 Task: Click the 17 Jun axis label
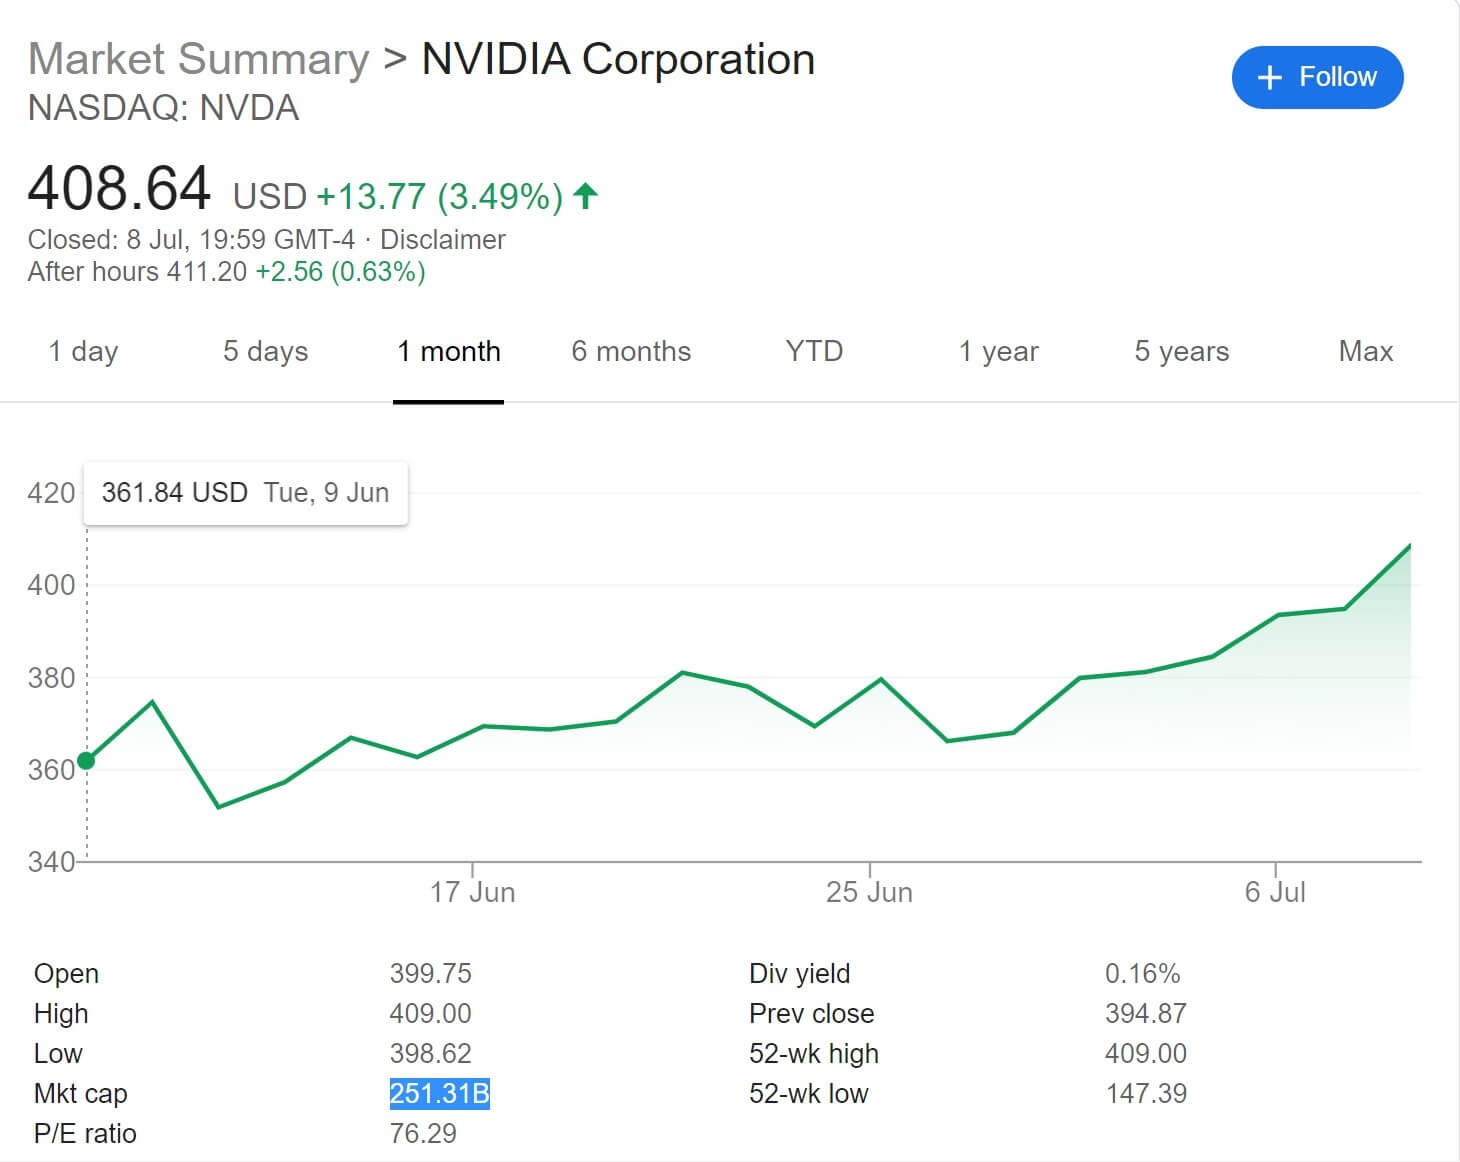[x=472, y=891]
